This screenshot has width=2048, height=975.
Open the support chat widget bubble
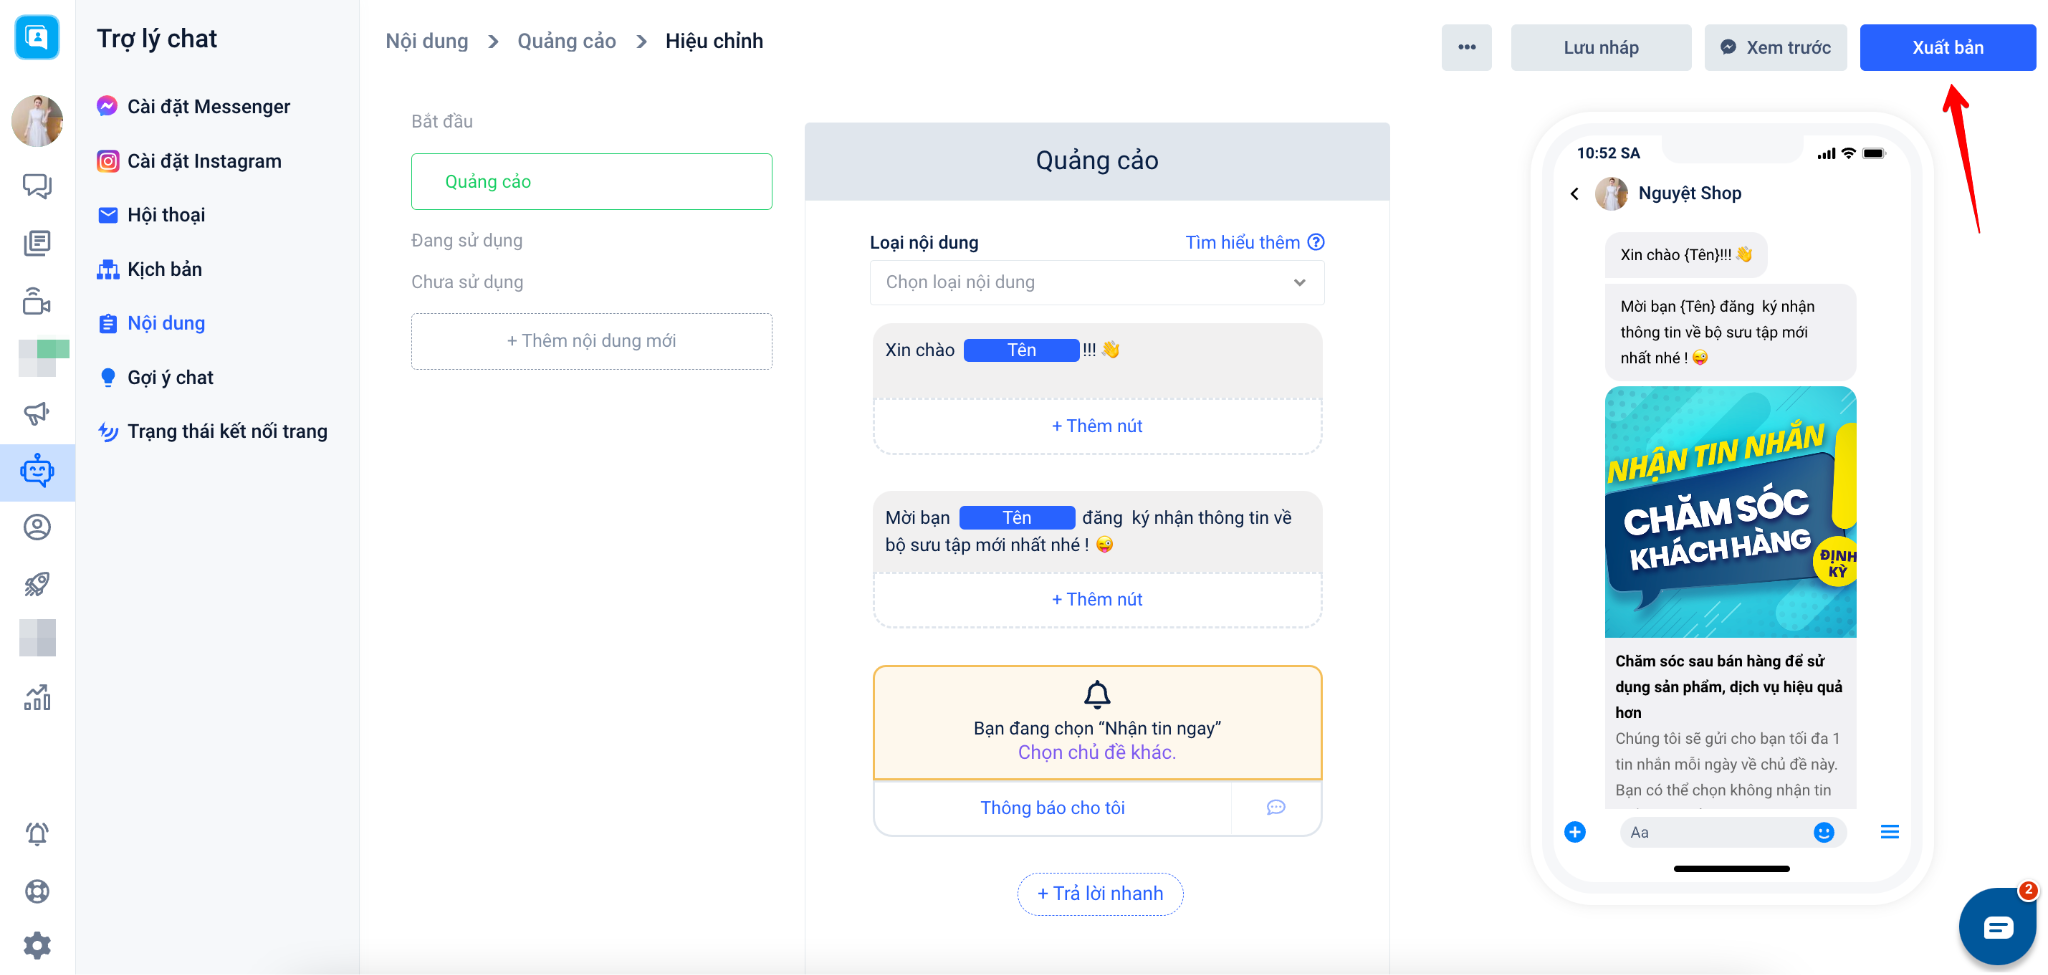(1997, 927)
